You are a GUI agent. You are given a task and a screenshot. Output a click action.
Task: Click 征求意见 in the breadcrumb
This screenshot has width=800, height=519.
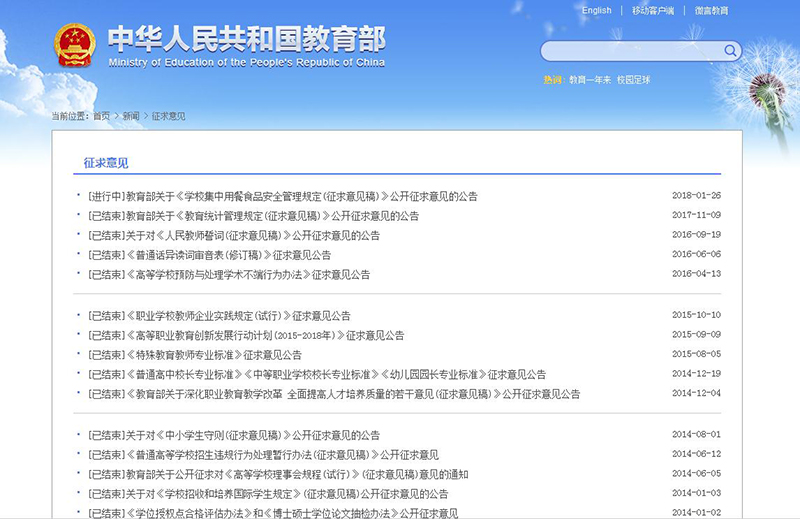click(x=168, y=116)
